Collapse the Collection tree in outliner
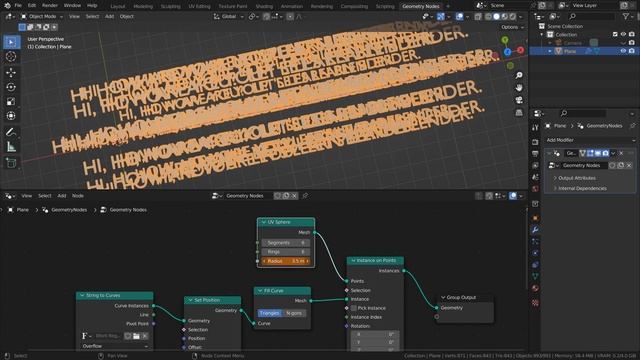This screenshot has width=640, height=360. [542, 35]
